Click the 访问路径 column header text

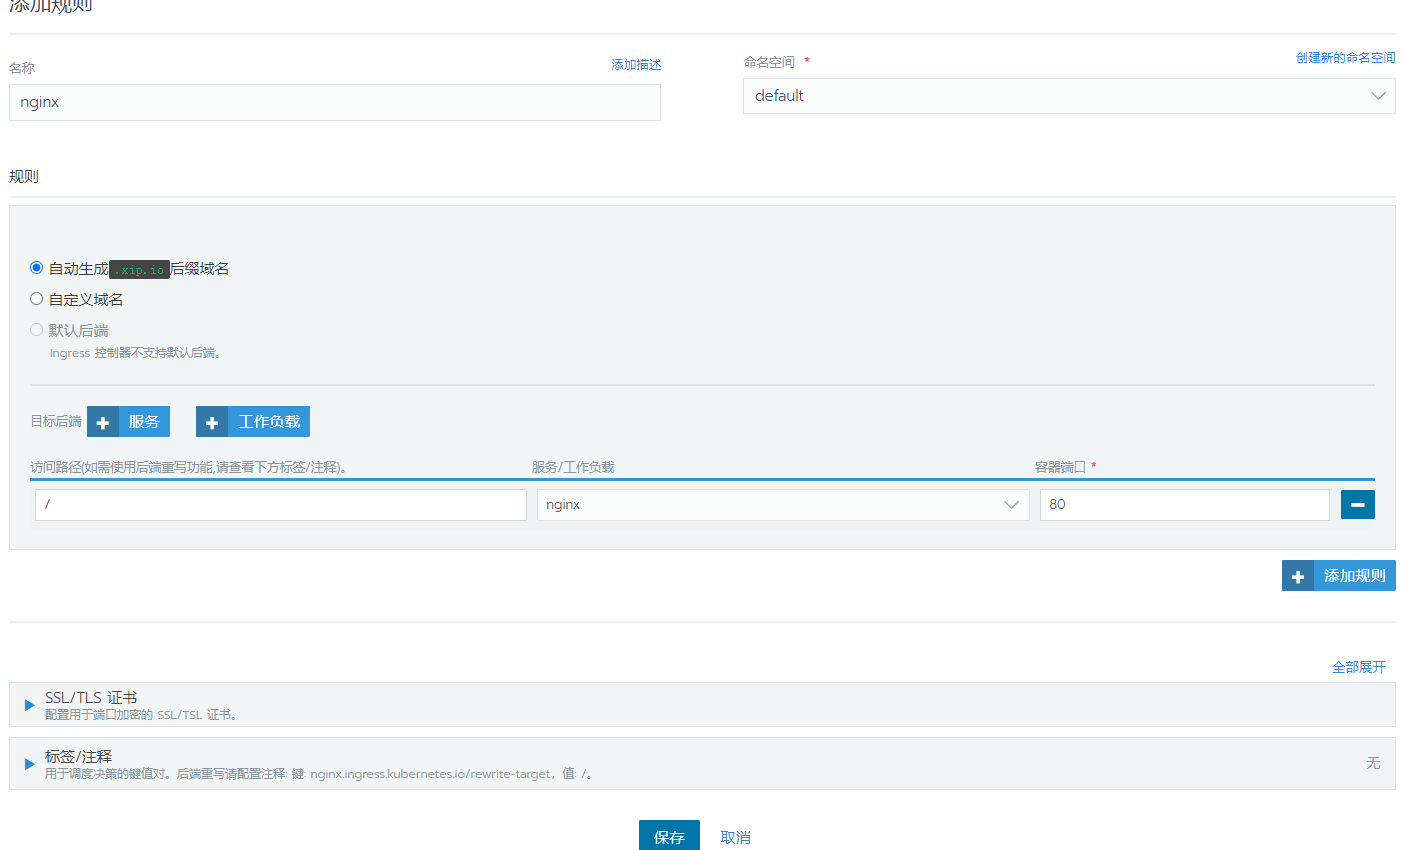point(188,467)
